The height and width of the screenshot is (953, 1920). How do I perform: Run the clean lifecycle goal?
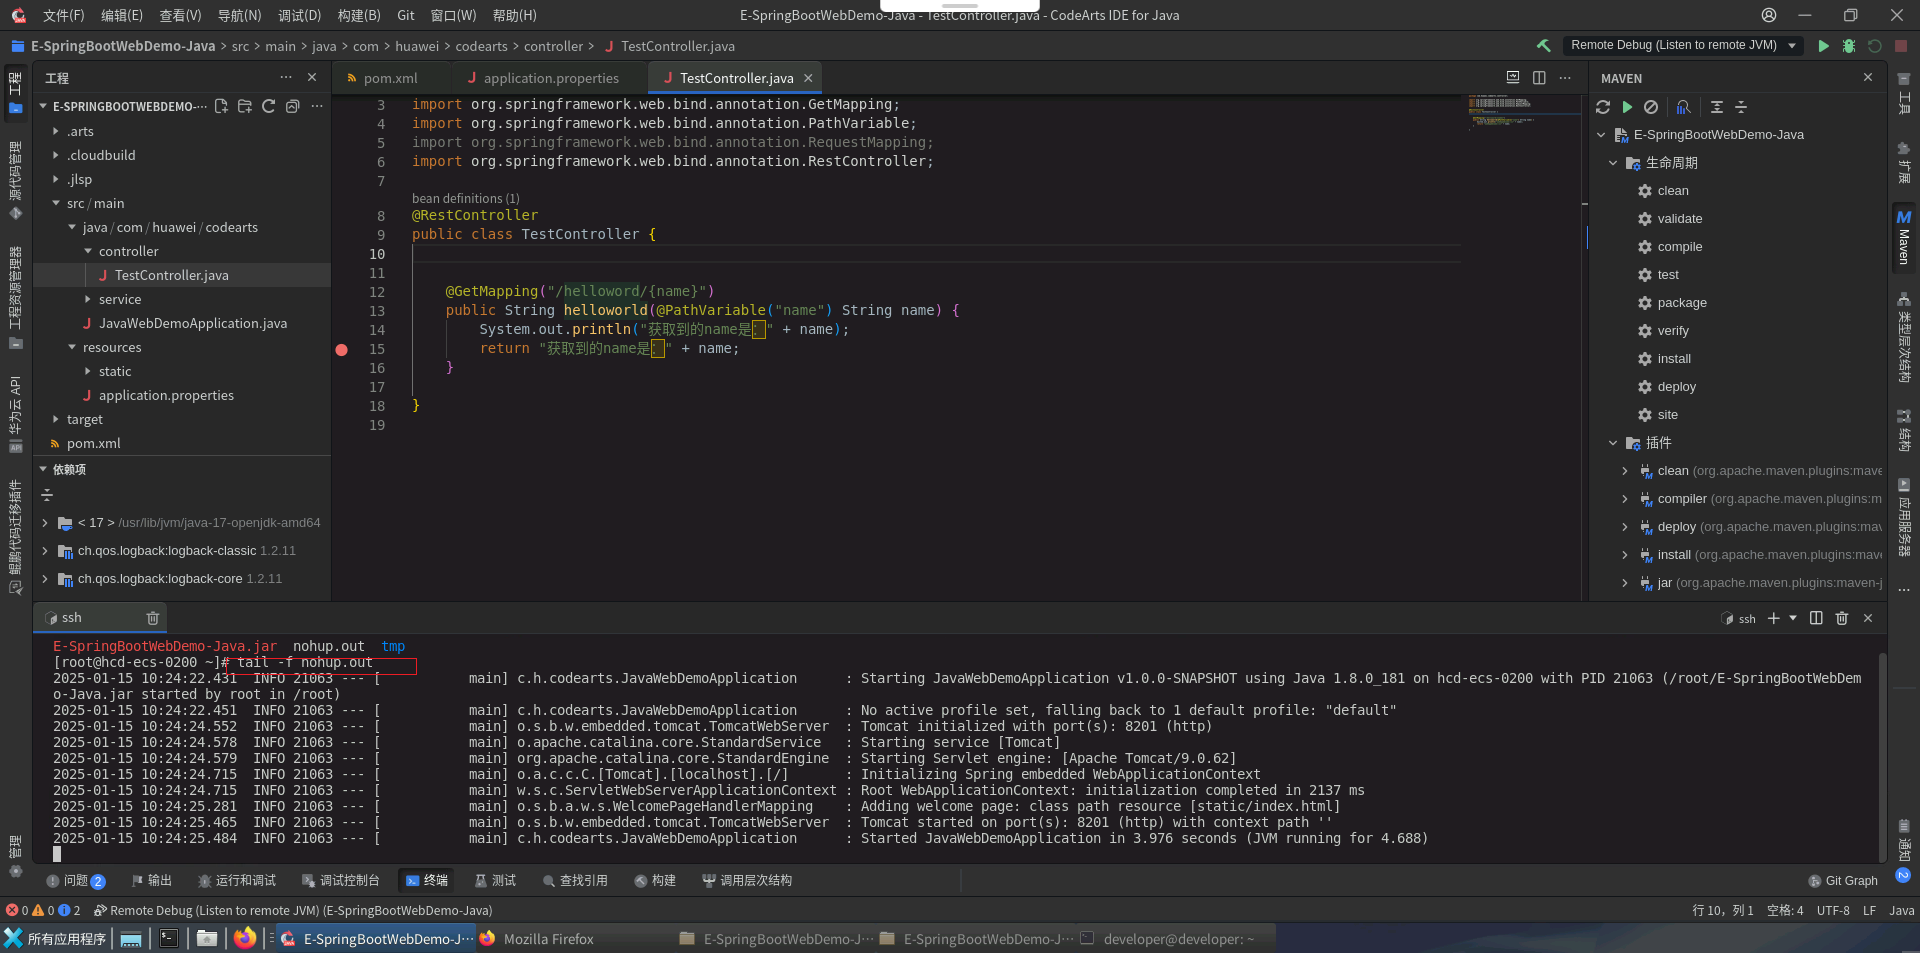point(1672,191)
